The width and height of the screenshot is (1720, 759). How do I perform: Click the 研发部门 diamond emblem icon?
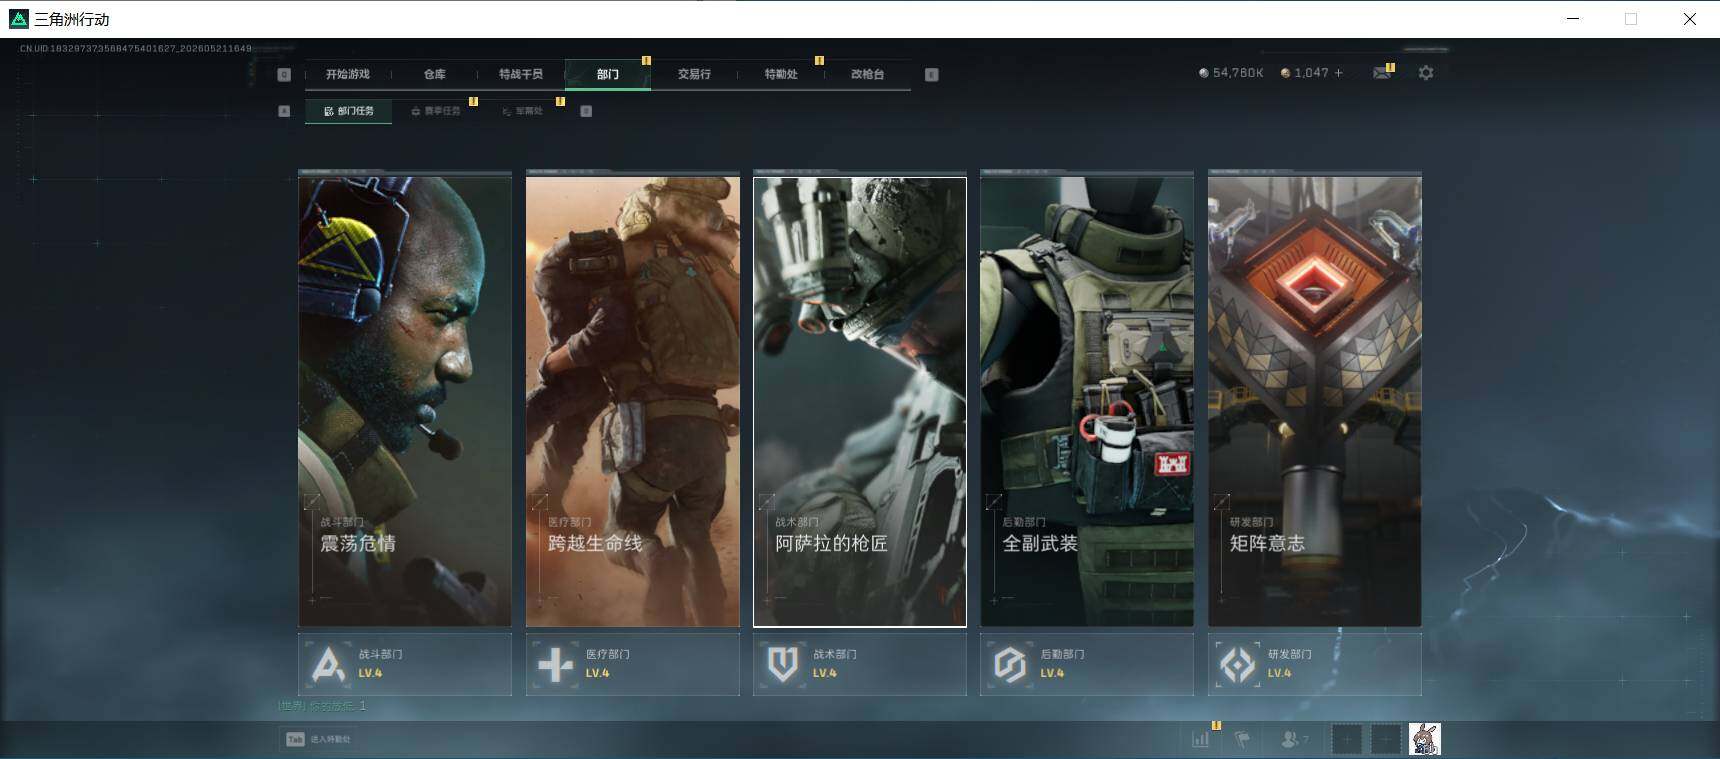coord(1238,664)
